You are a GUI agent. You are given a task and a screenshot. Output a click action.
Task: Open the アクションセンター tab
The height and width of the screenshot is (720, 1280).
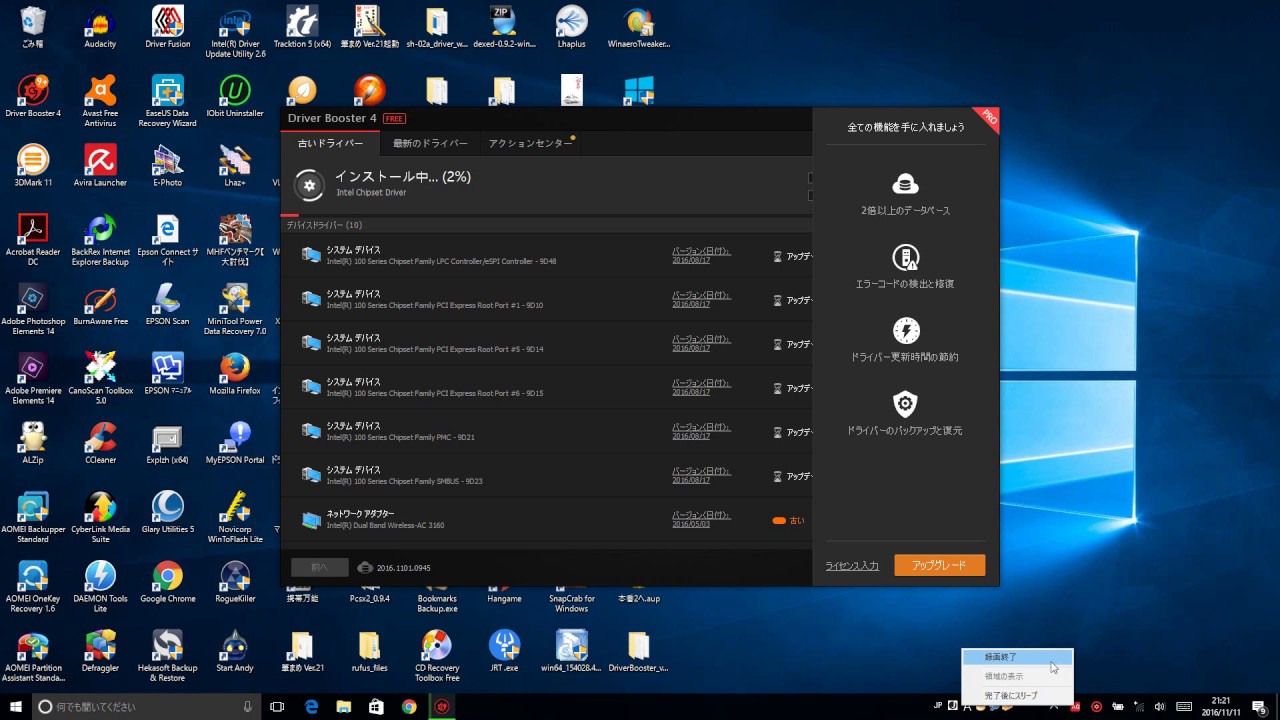click(x=530, y=143)
